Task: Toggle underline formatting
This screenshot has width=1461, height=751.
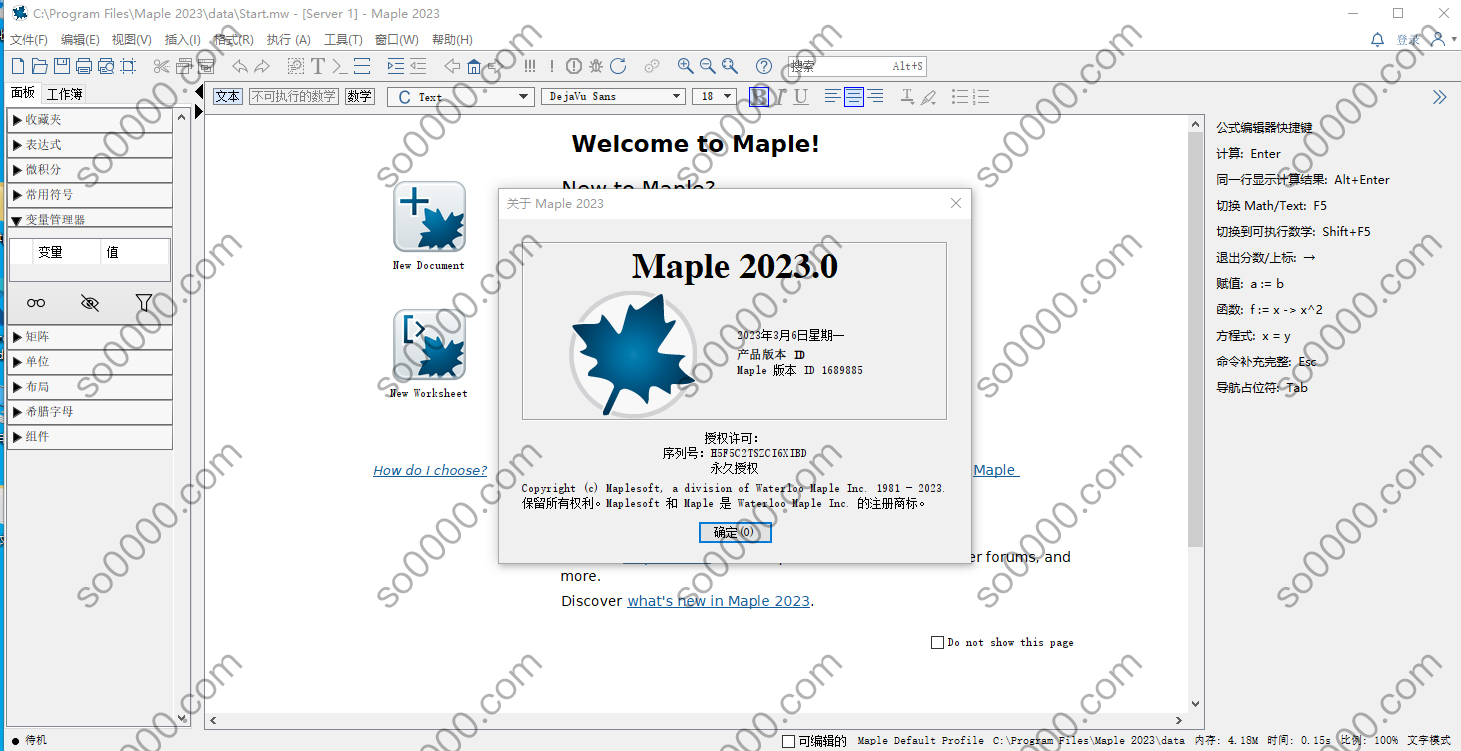Action: 800,96
